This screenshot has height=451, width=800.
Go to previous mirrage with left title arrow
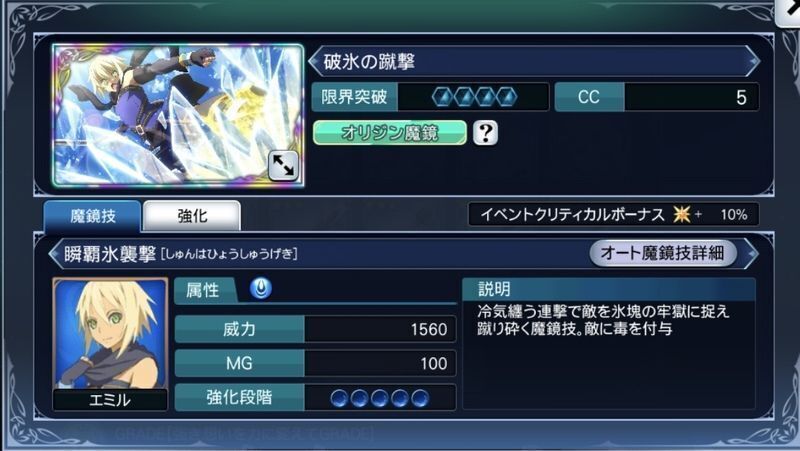coord(315,62)
